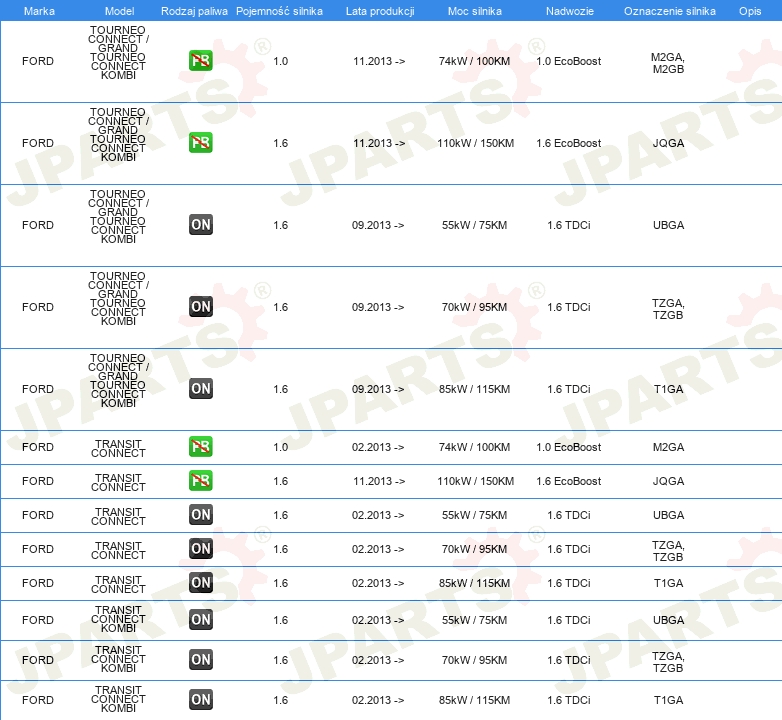The width and height of the screenshot is (782, 720).
Task: Click the Rodzaj paliwa column header
Action: point(194,11)
